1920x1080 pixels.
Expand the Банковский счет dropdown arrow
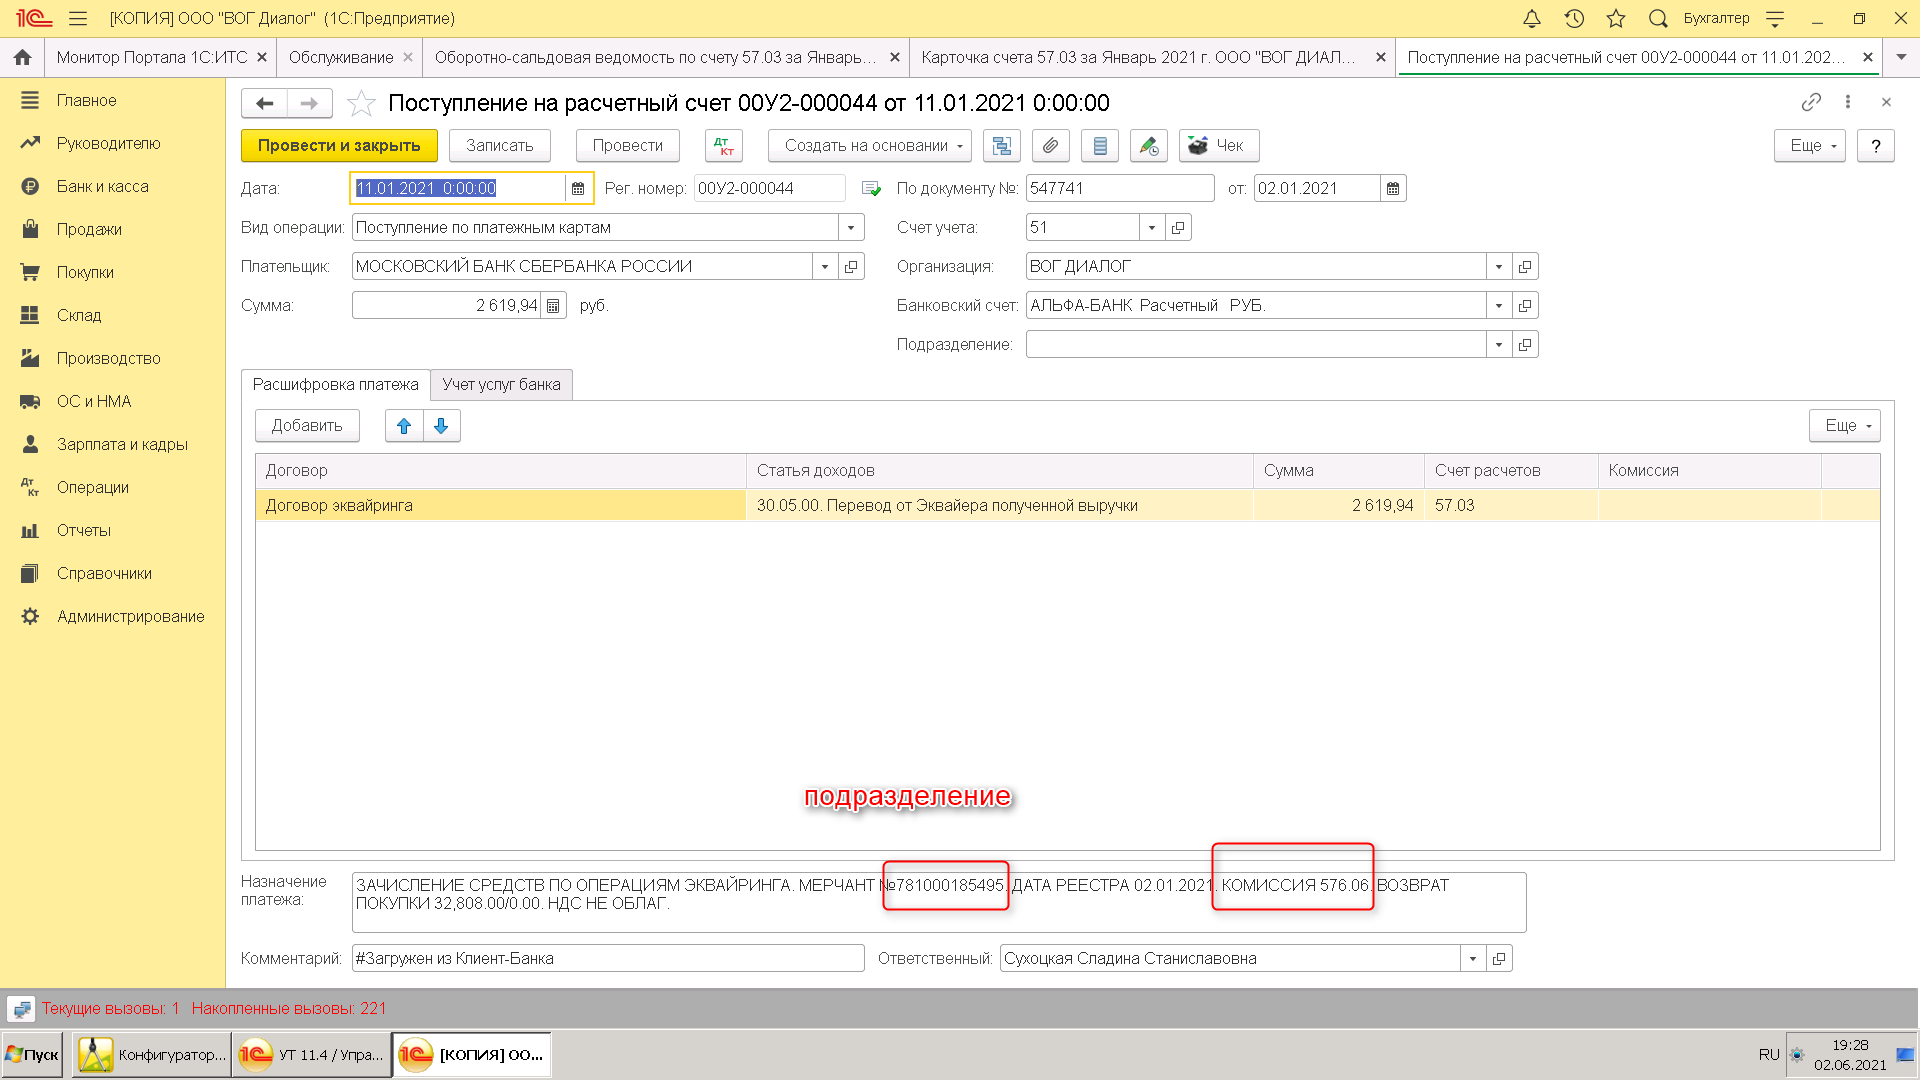coord(1498,306)
